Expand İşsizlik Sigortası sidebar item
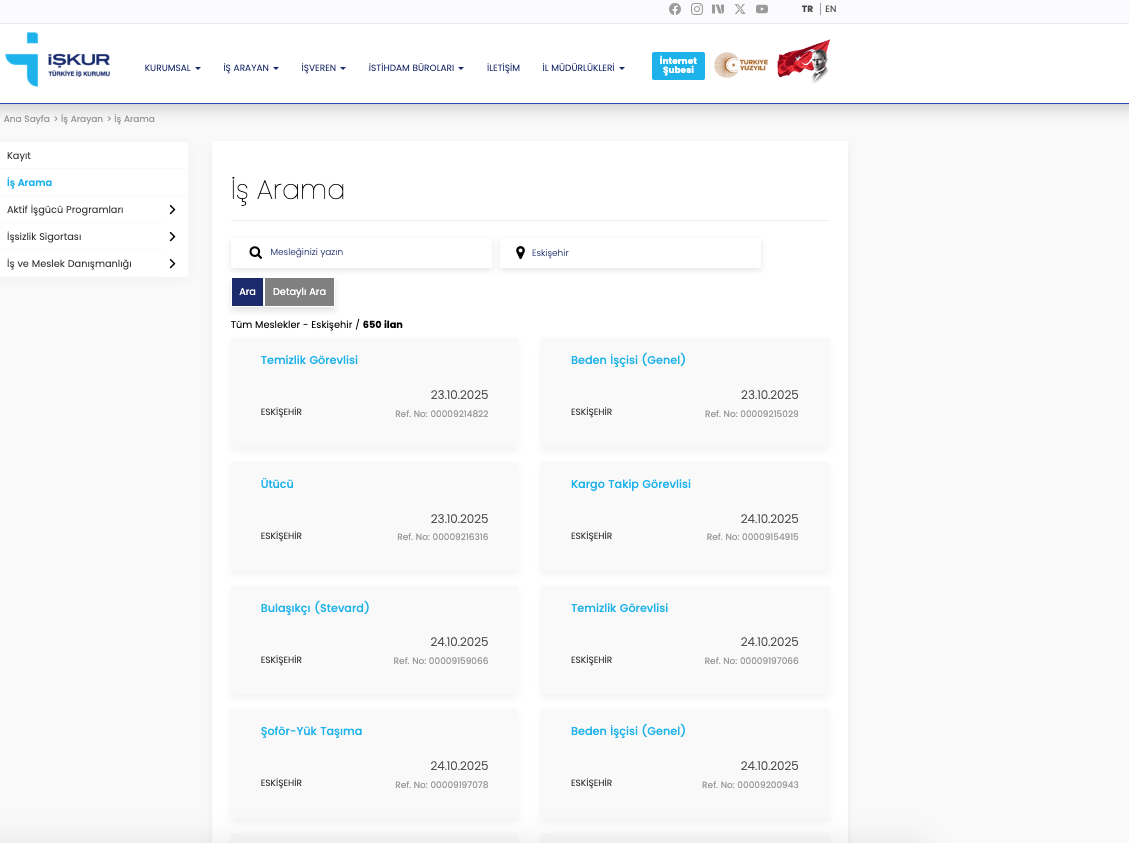This screenshot has width=1129, height=843. coord(172,237)
